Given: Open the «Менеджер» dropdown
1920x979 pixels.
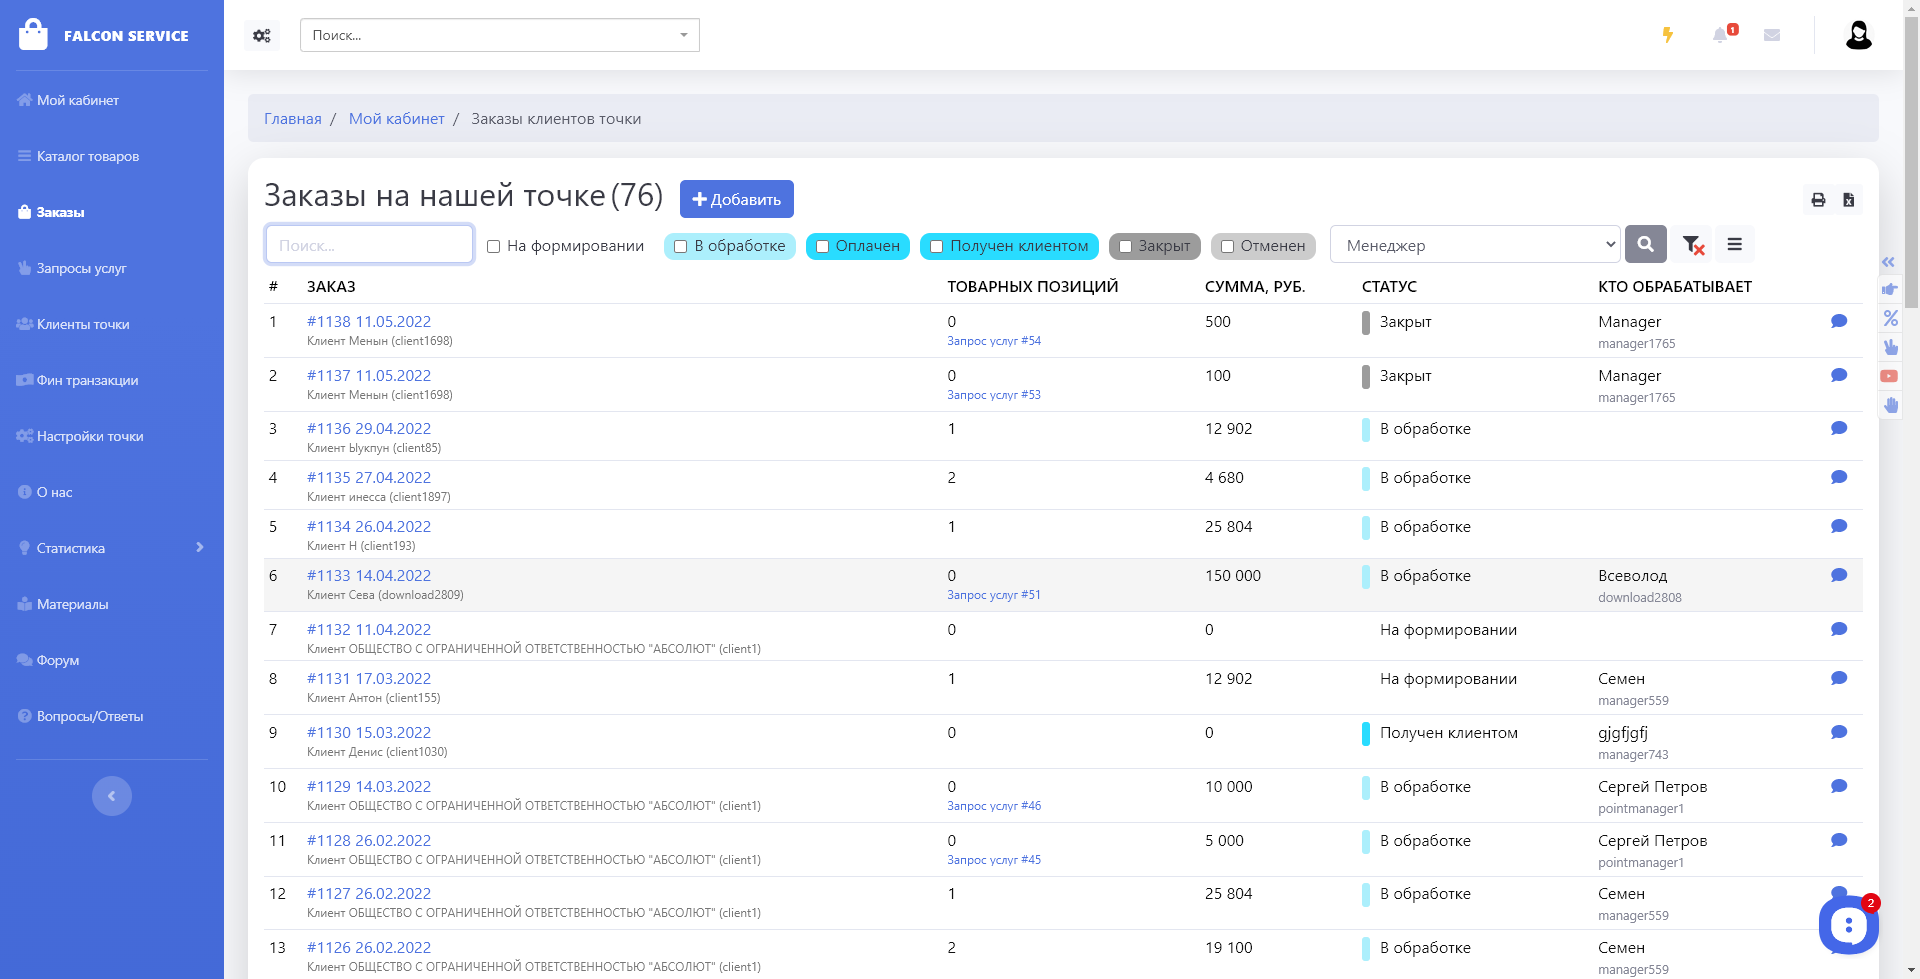Looking at the screenshot, I should 1474,245.
